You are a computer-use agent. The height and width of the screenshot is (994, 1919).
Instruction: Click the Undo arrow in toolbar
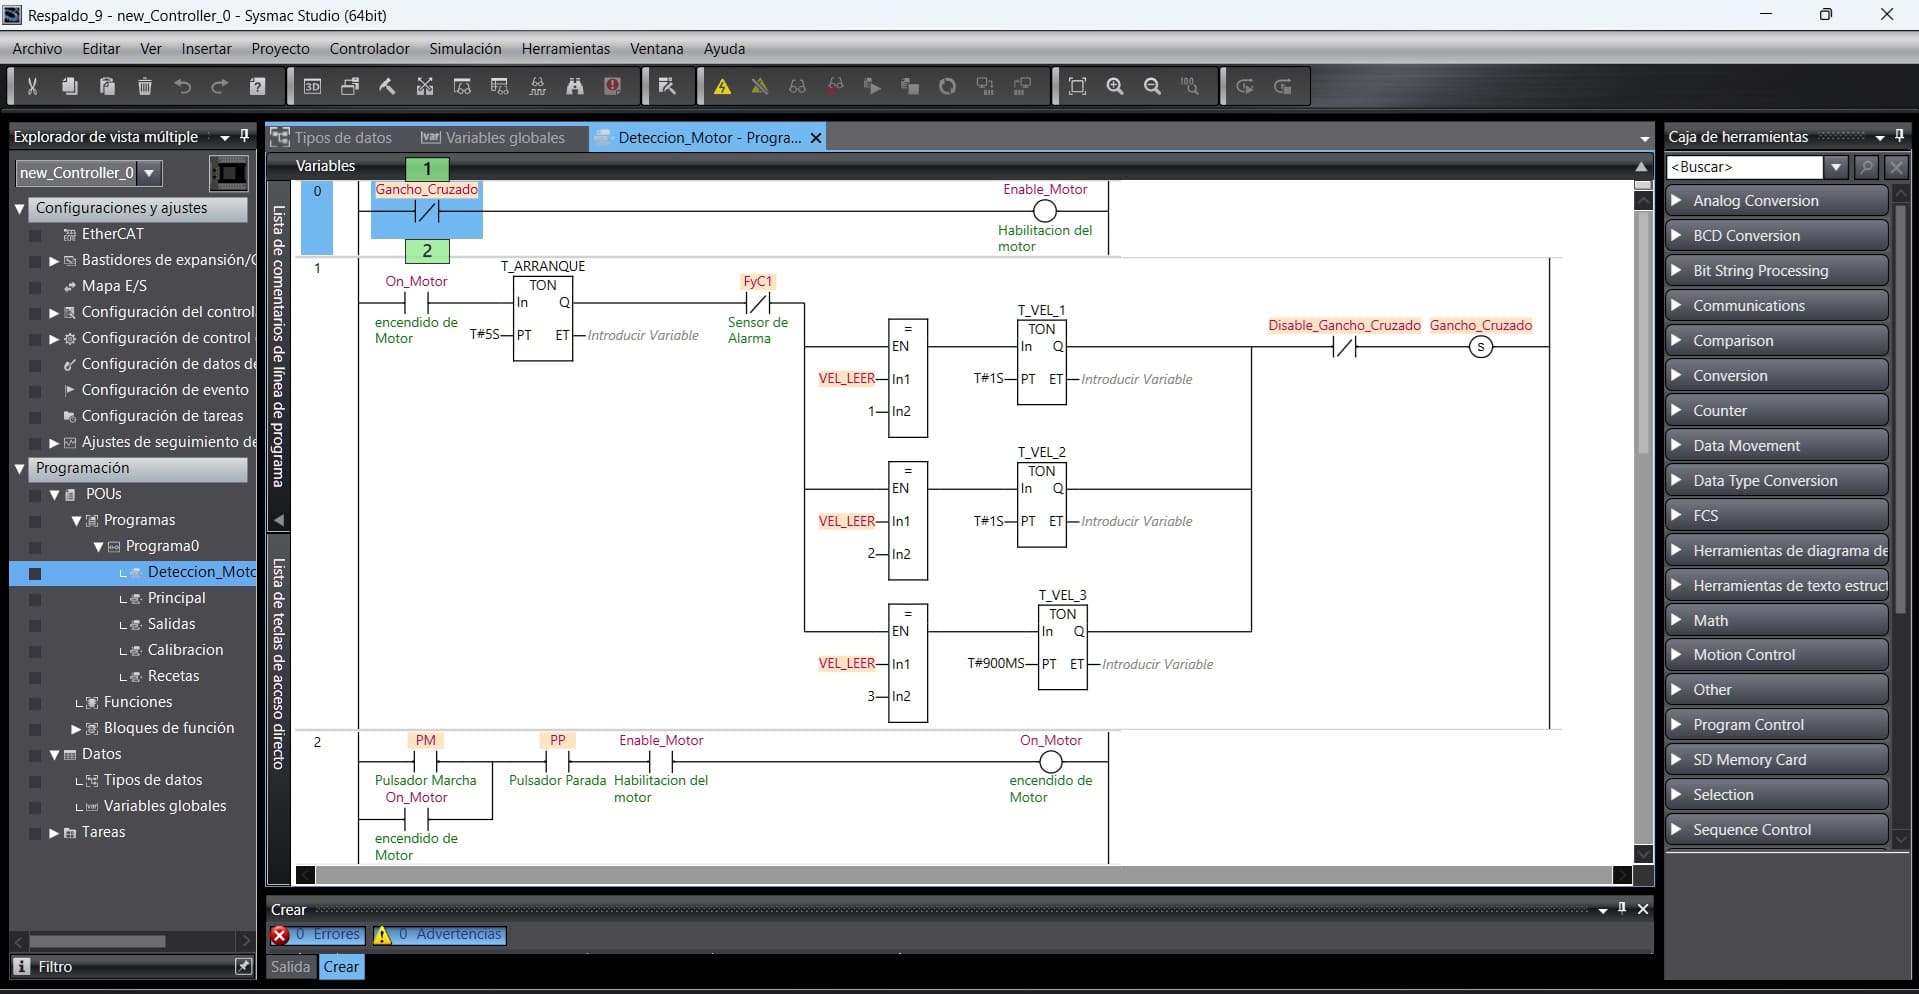(182, 87)
